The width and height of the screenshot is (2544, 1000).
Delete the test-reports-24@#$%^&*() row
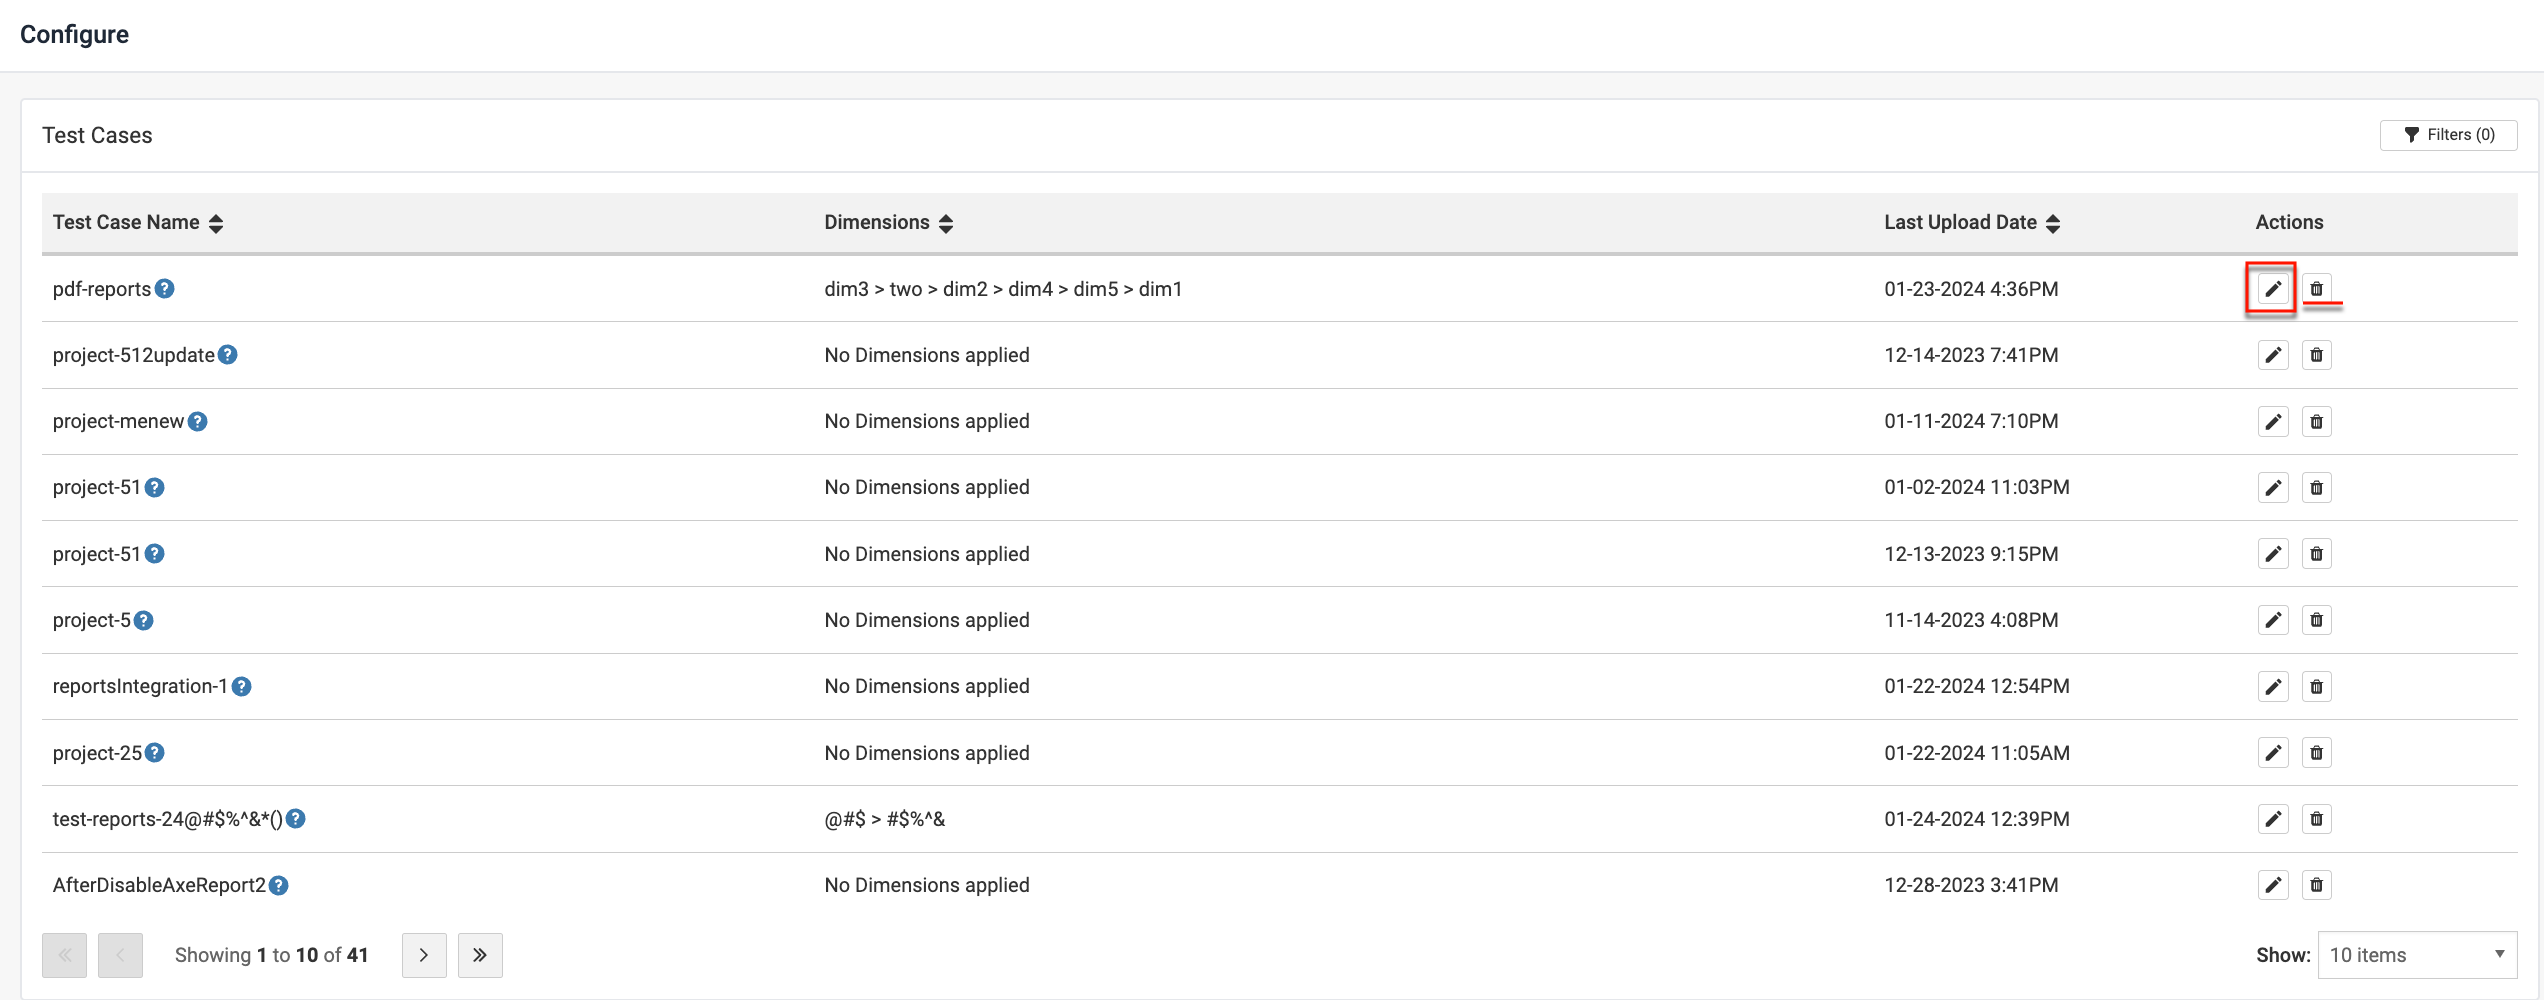[2316, 819]
